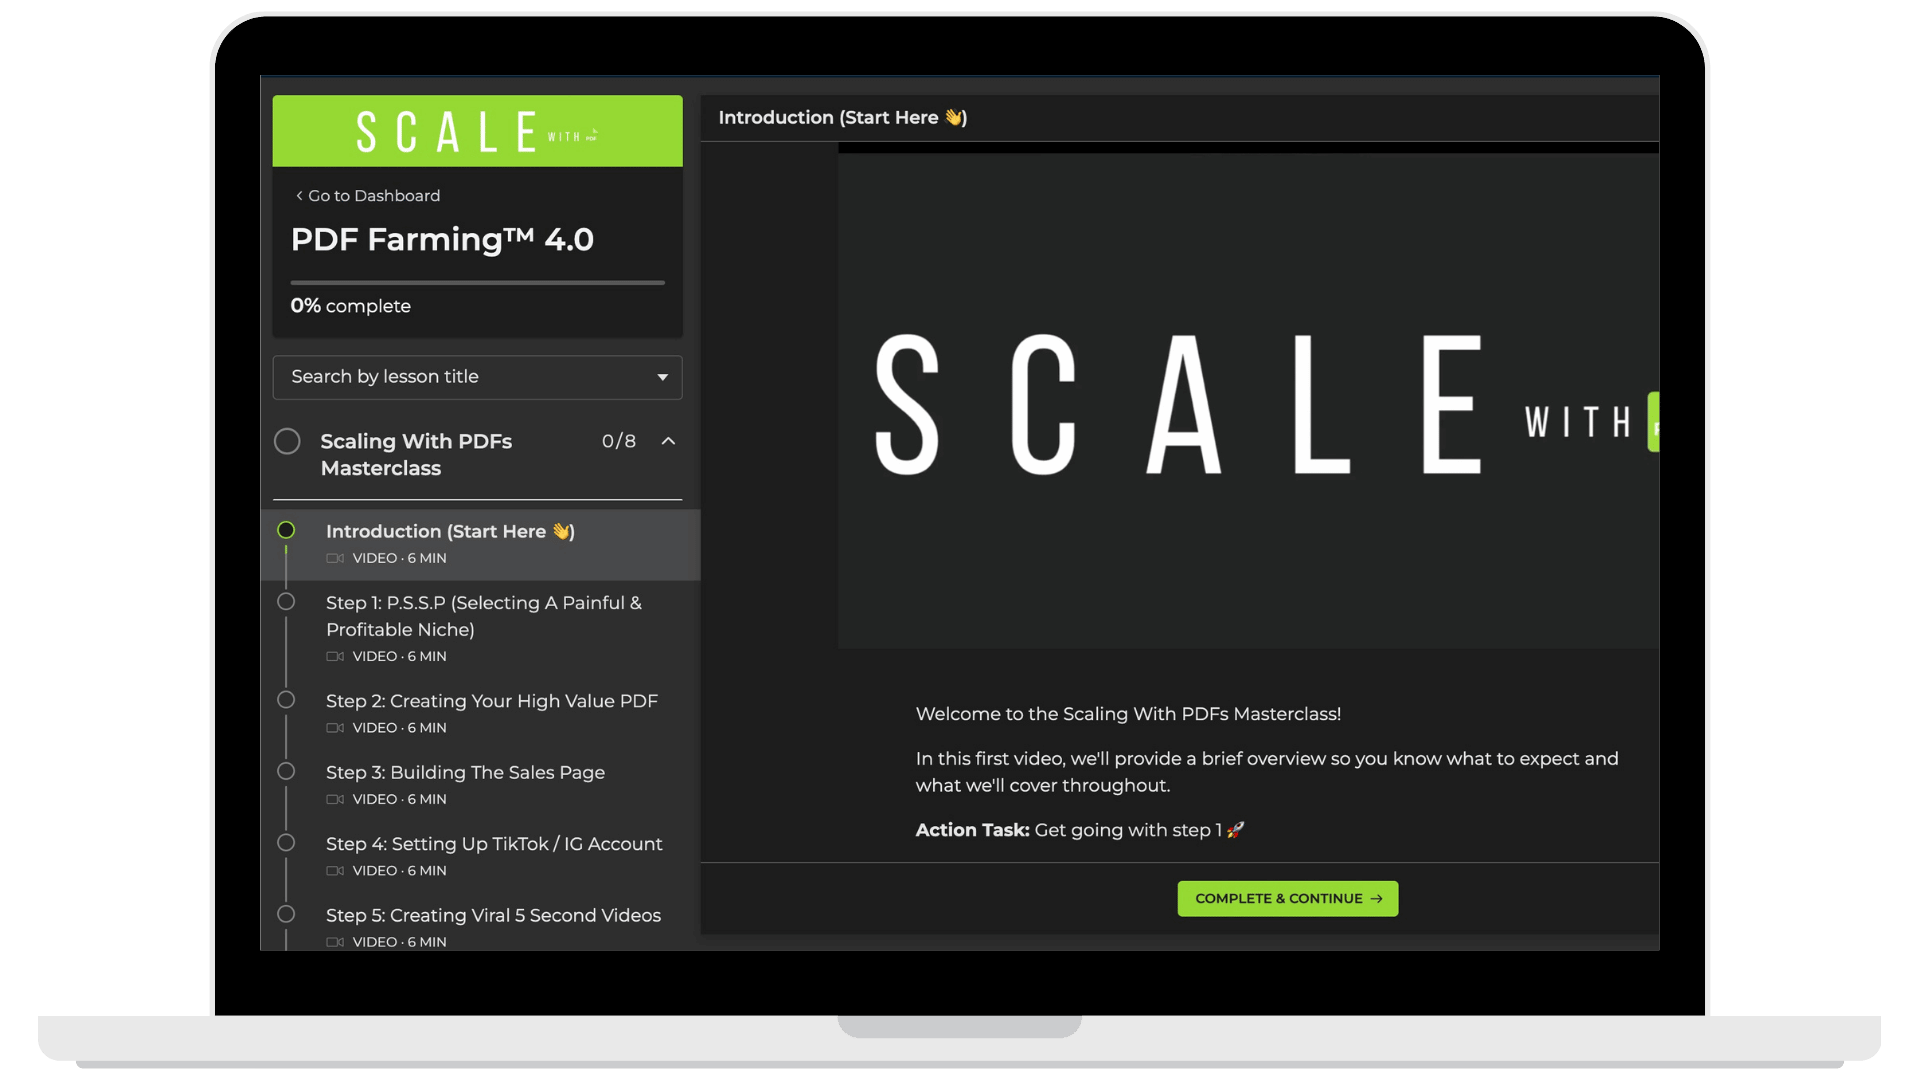Click the course progress bar
This screenshot has width=1920, height=1080.
477,283
